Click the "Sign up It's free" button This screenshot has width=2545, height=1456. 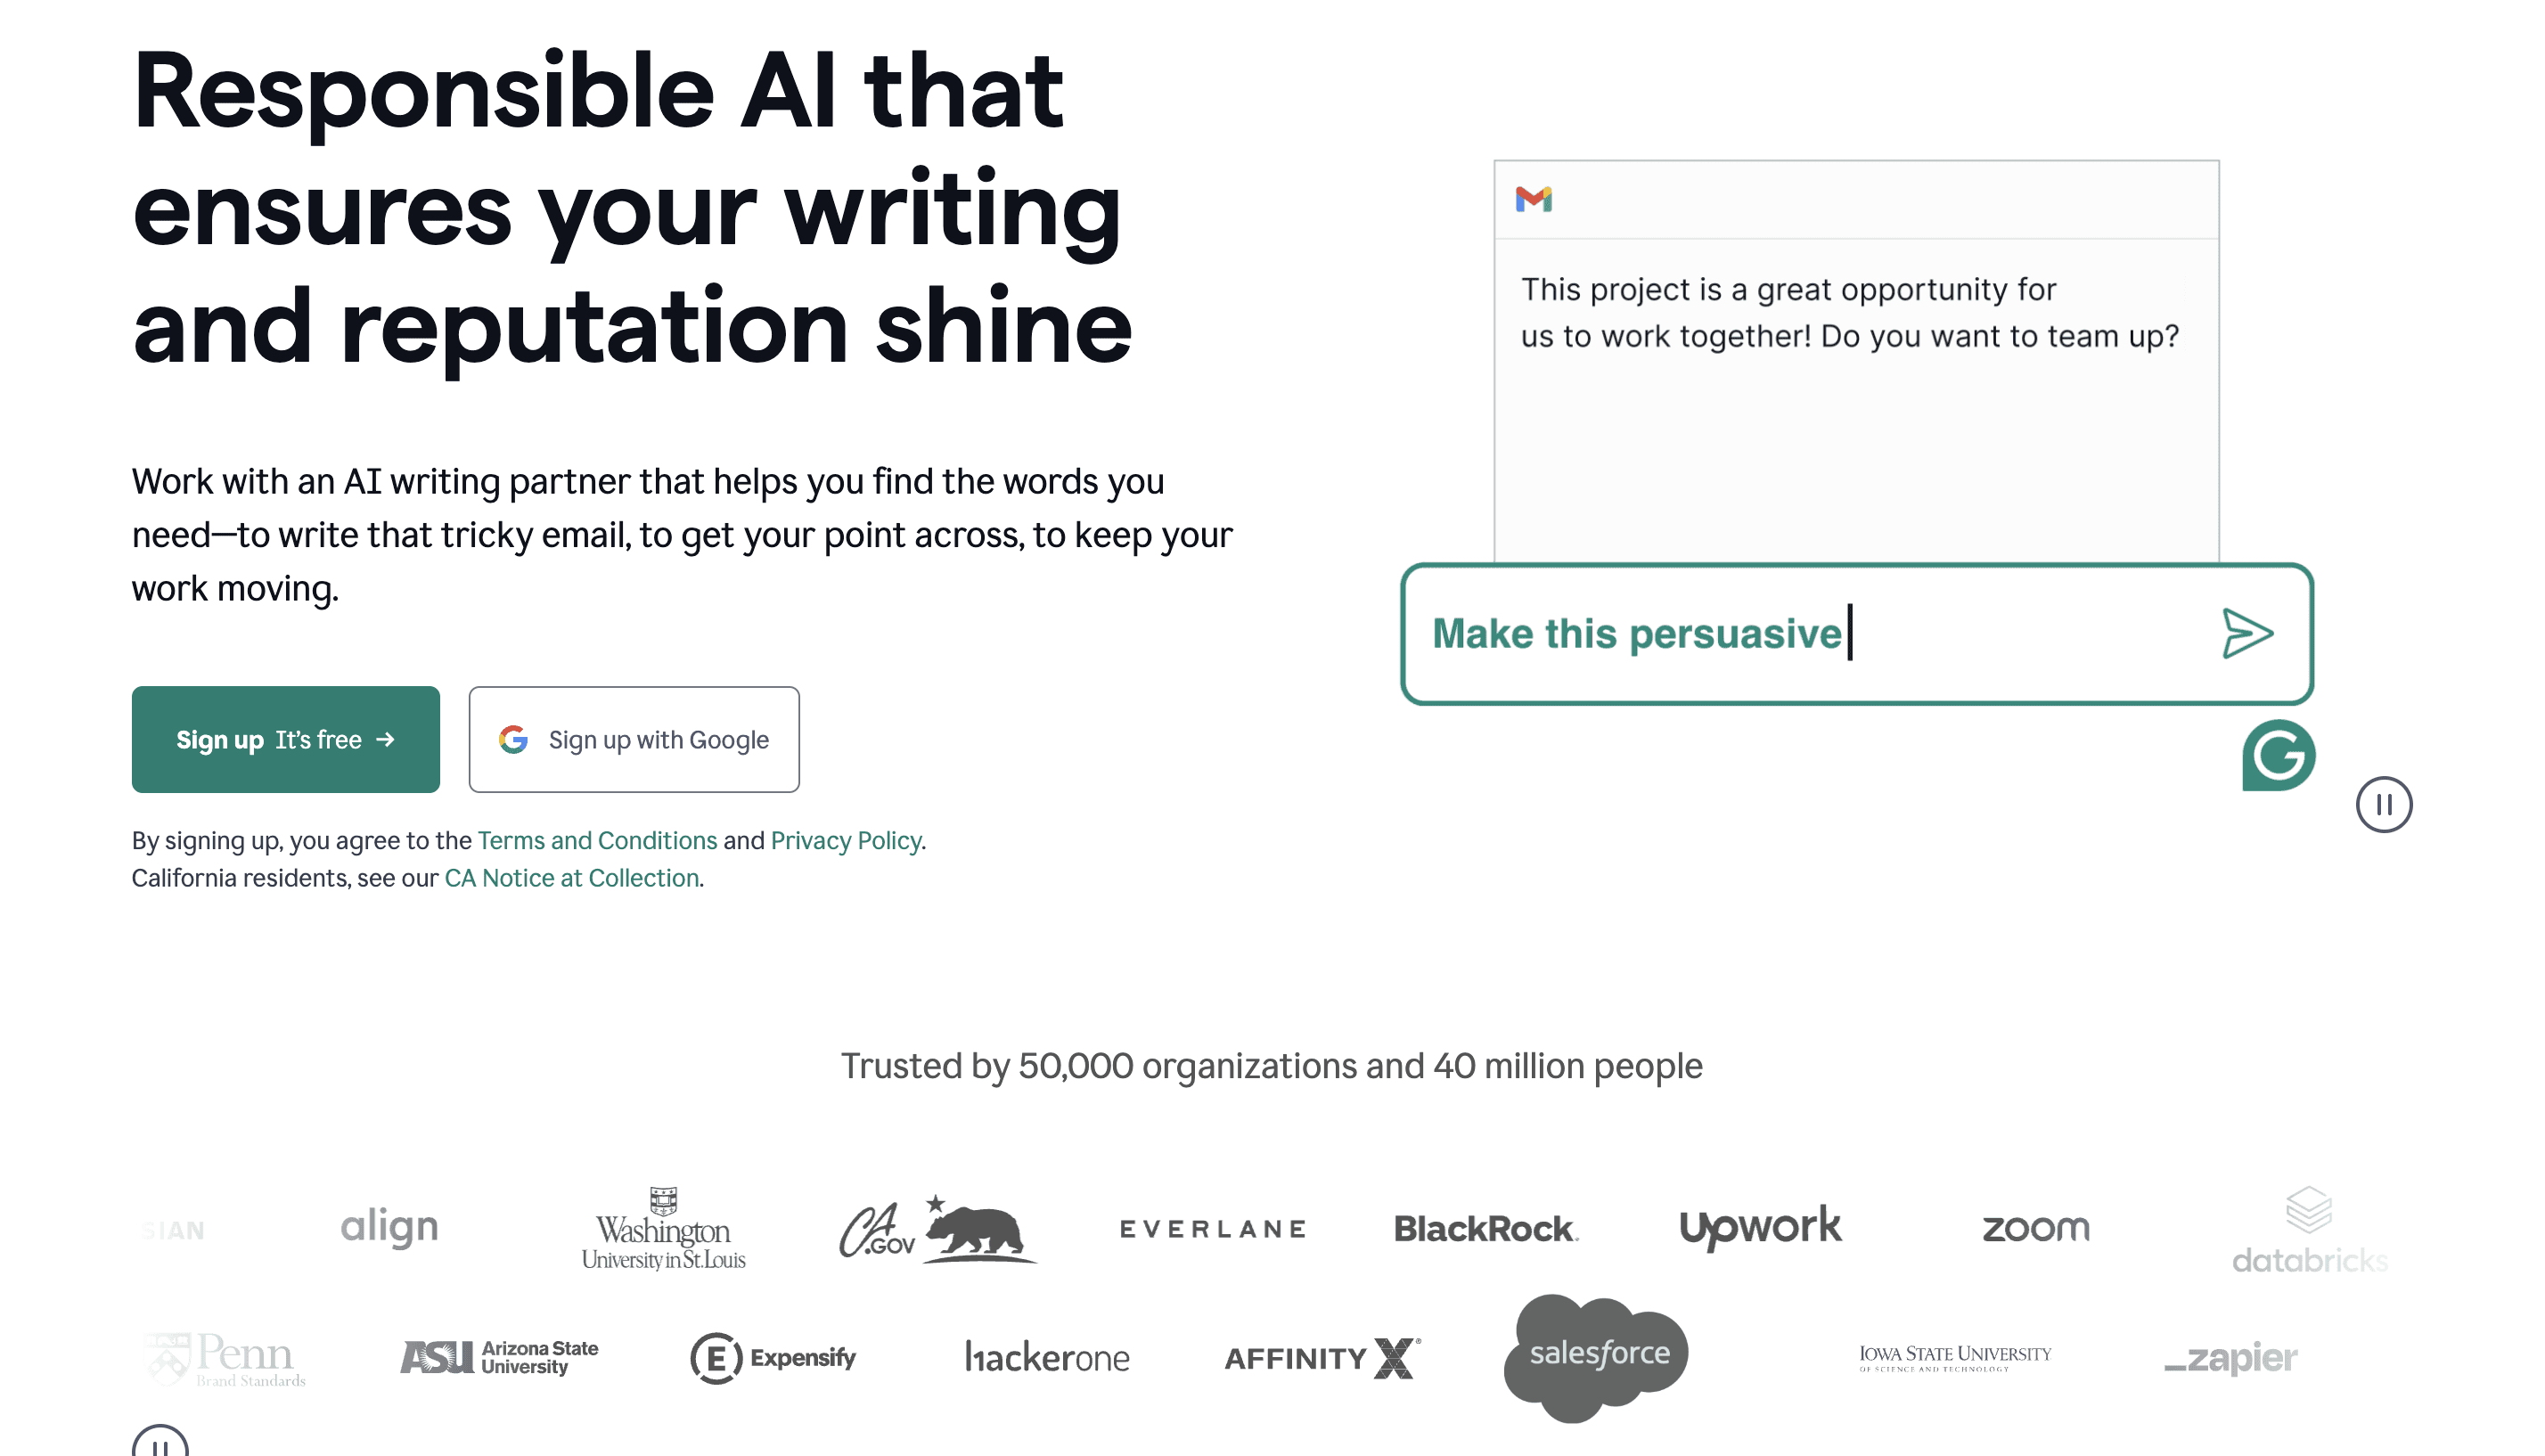[x=285, y=740]
